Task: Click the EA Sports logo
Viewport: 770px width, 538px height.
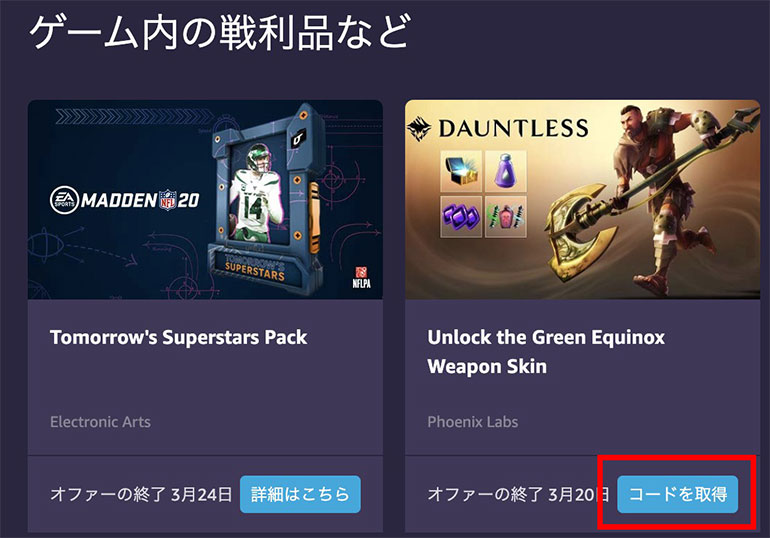Action: tap(64, 200)
